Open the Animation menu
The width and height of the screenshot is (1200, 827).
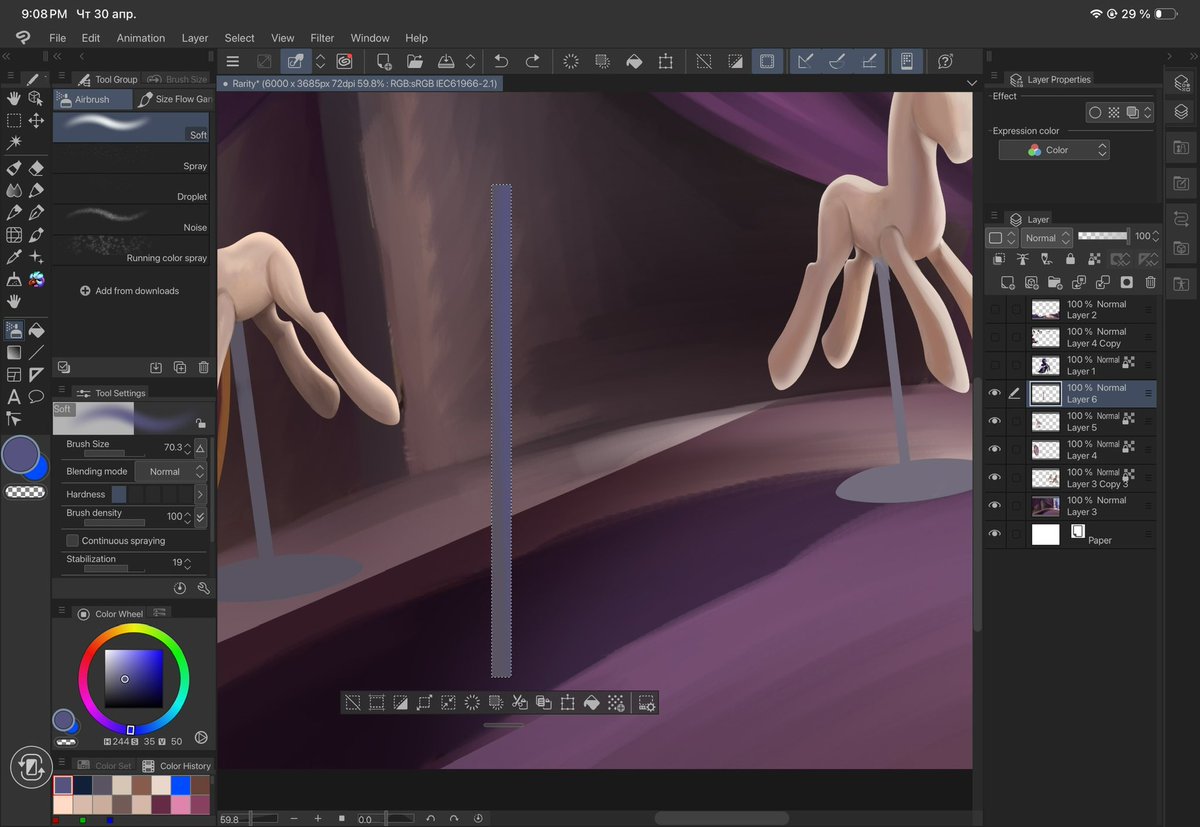tap(141, 38)
